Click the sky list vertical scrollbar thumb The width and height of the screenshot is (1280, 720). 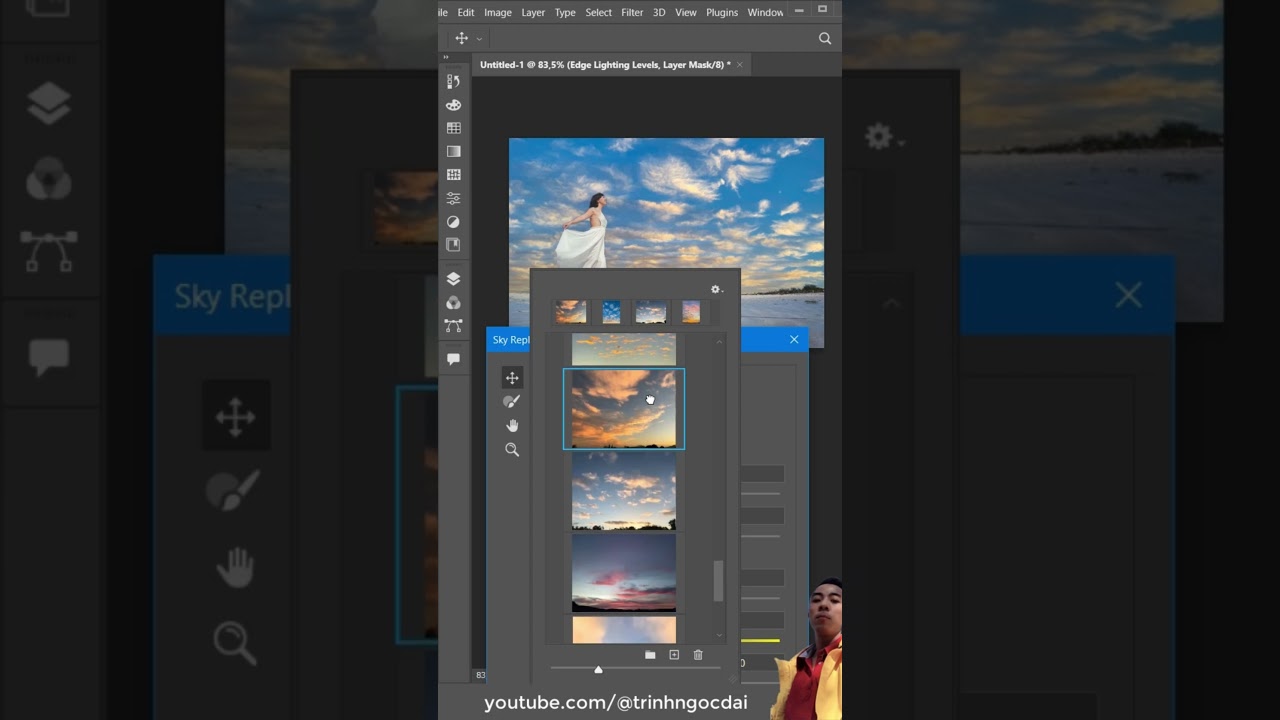point(717,581)
